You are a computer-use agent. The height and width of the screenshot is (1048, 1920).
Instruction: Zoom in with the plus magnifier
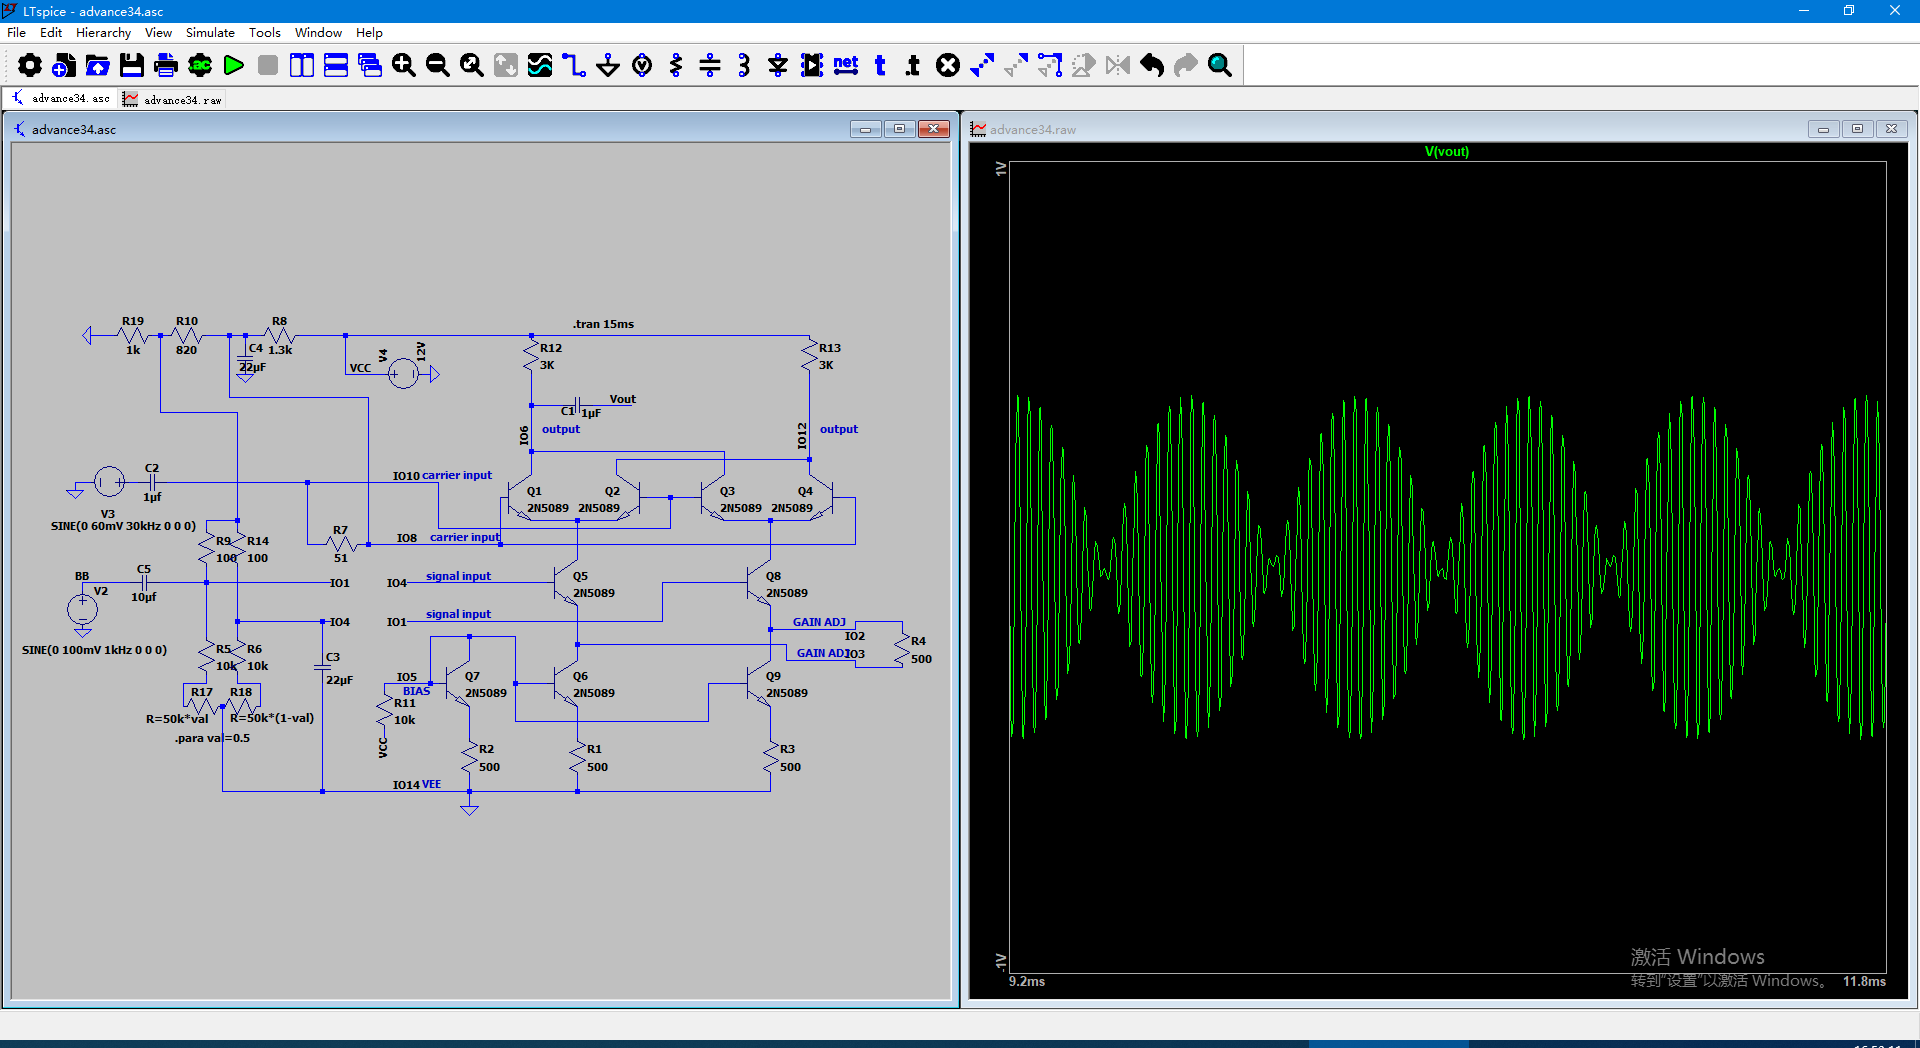pyautogui.click(x=404, y=66)
